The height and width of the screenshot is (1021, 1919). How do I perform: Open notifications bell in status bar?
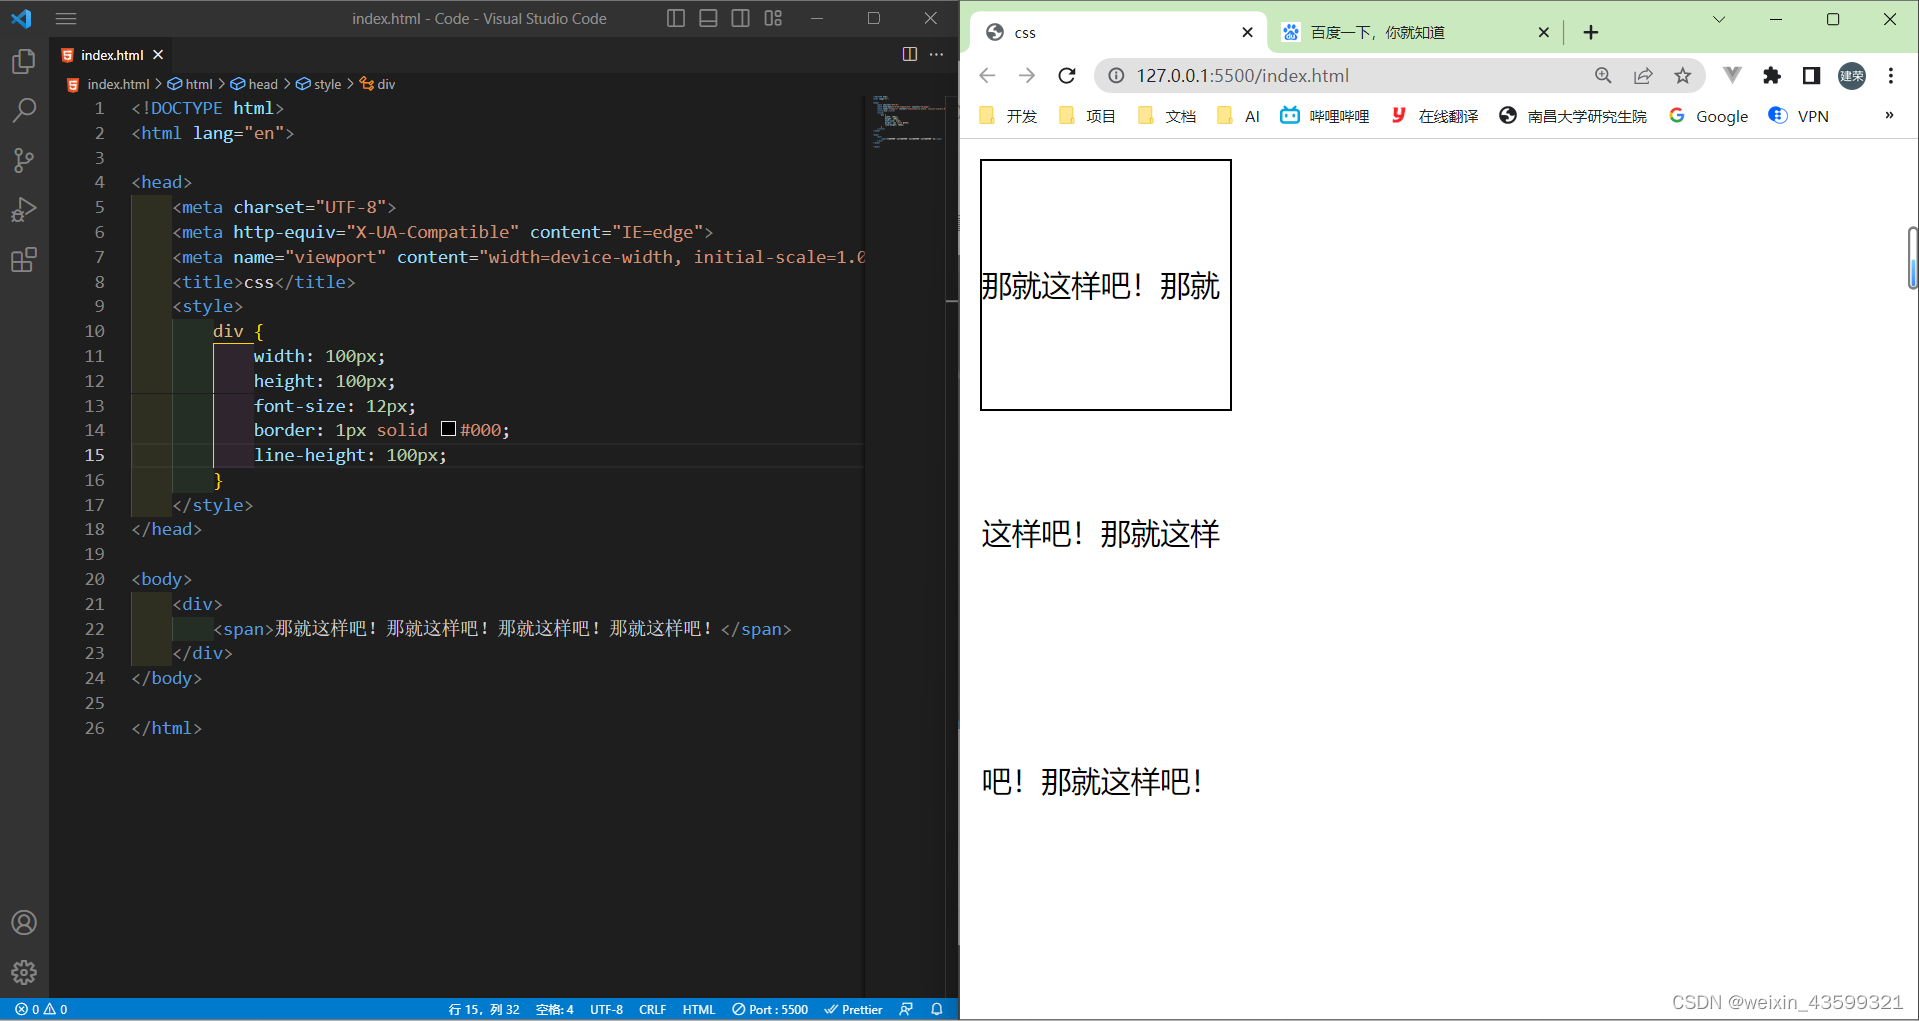coord(937,1009)
